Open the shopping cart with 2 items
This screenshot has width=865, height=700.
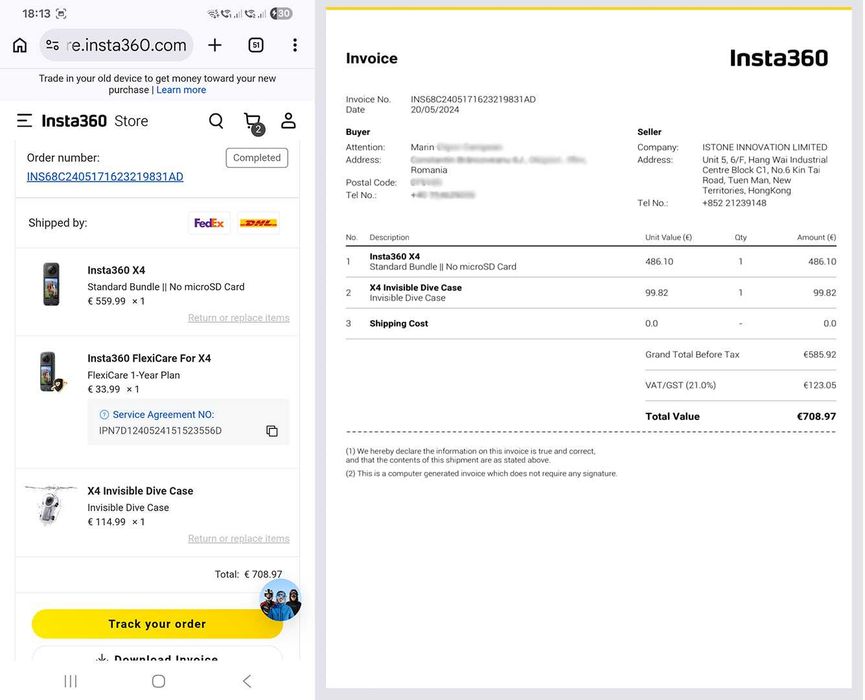254,123
